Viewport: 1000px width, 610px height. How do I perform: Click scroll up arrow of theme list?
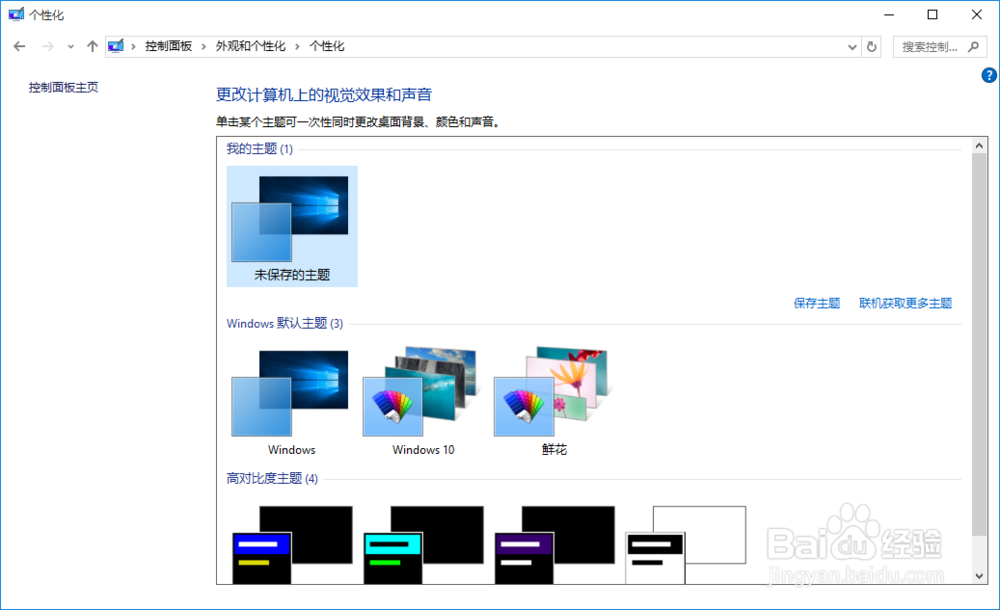click(980, 146)
